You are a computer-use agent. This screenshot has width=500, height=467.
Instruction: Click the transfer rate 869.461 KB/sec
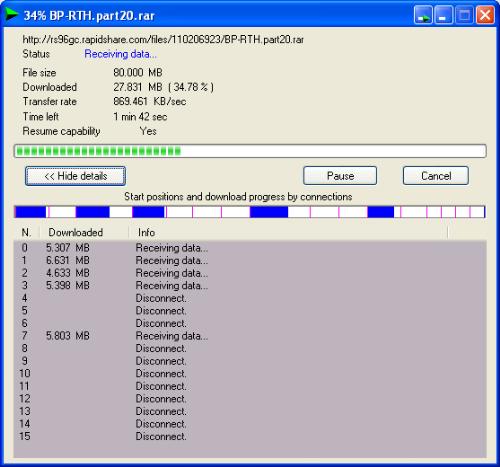click(150, 101)
